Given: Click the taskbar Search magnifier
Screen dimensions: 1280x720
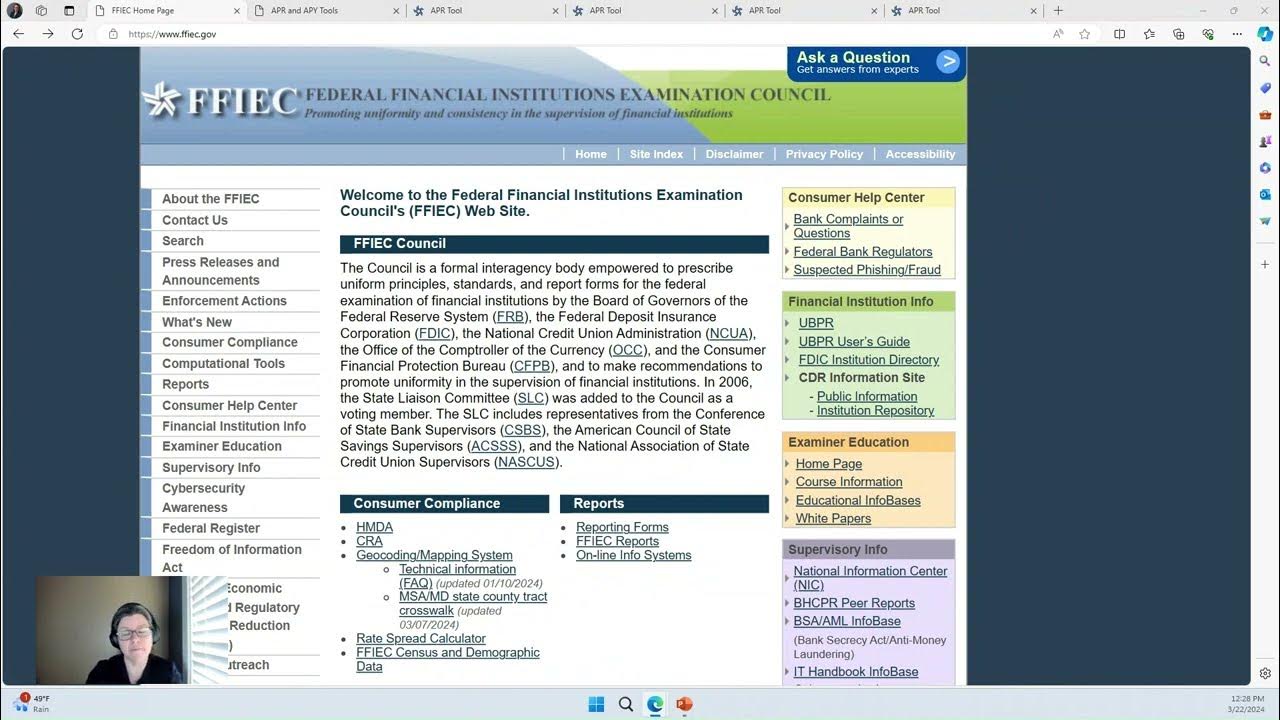Looking at the screenshot, I should [x=626, y=704].
